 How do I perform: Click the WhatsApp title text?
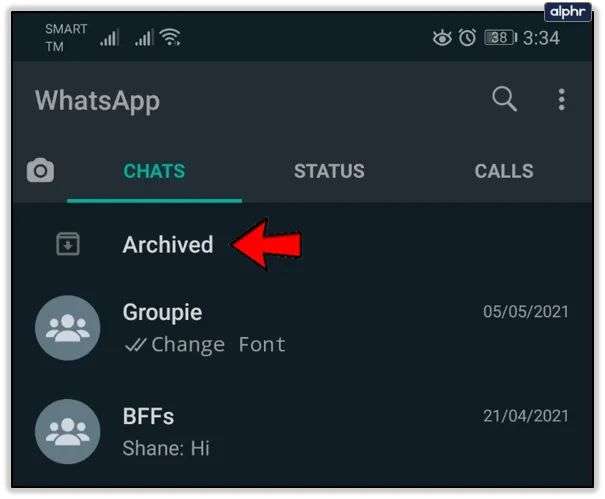(x=97, y=101)
